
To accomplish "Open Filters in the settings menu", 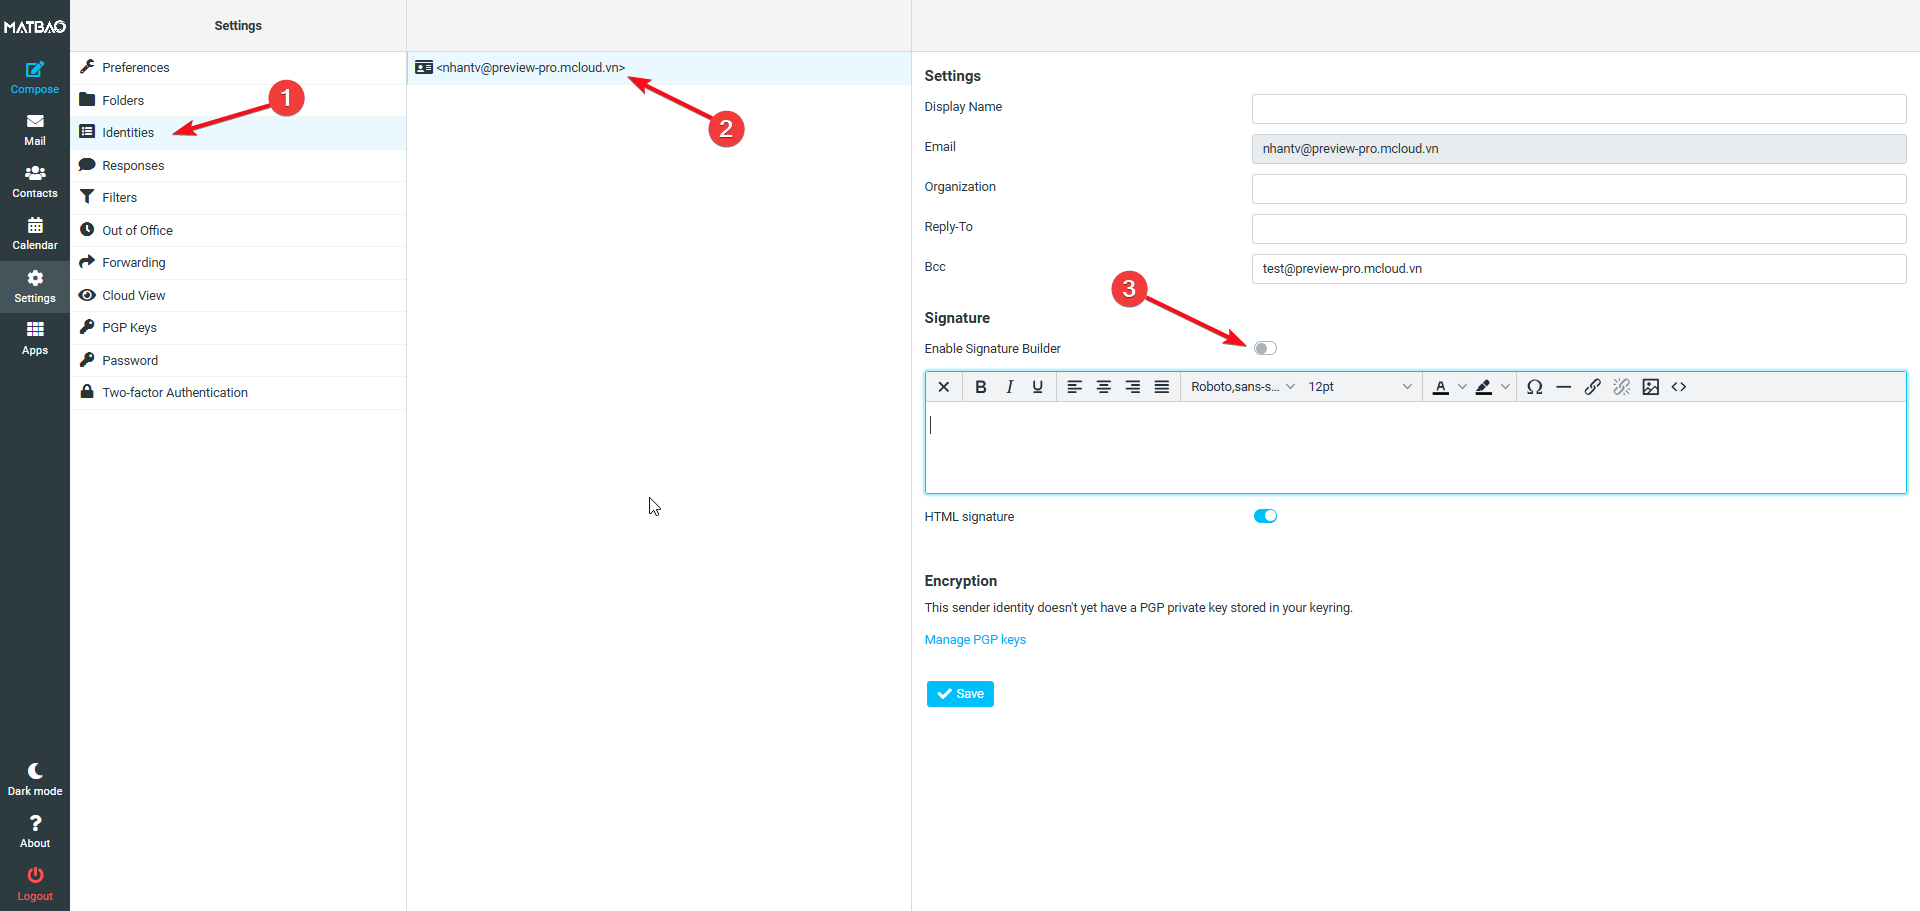I will point(119,198).
